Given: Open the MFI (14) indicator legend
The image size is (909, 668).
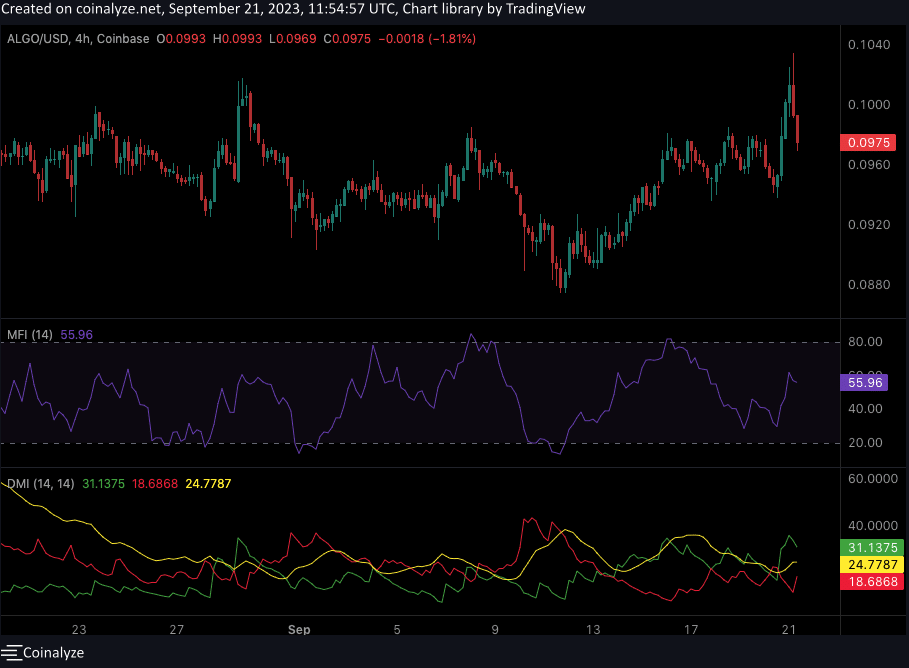Looking at the screenshot, I should click(x=29, y=335).
